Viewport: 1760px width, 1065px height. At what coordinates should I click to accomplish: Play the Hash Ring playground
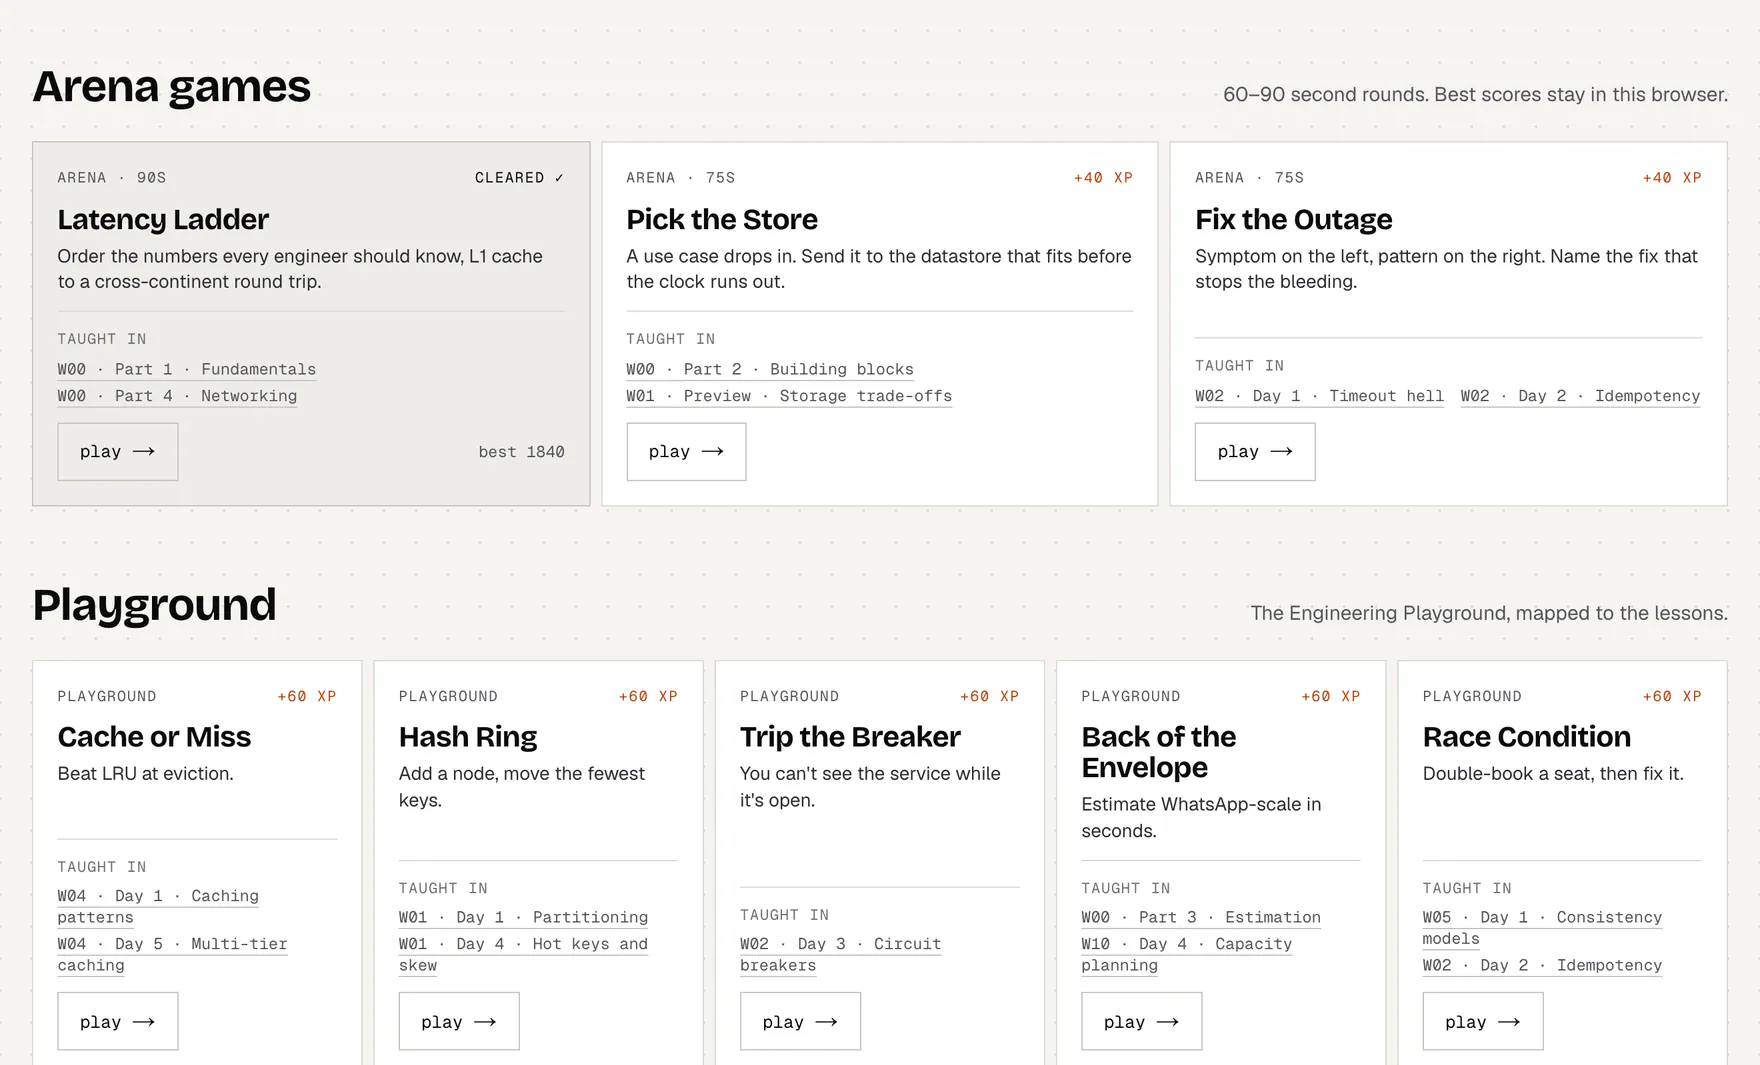[459, 1021]
